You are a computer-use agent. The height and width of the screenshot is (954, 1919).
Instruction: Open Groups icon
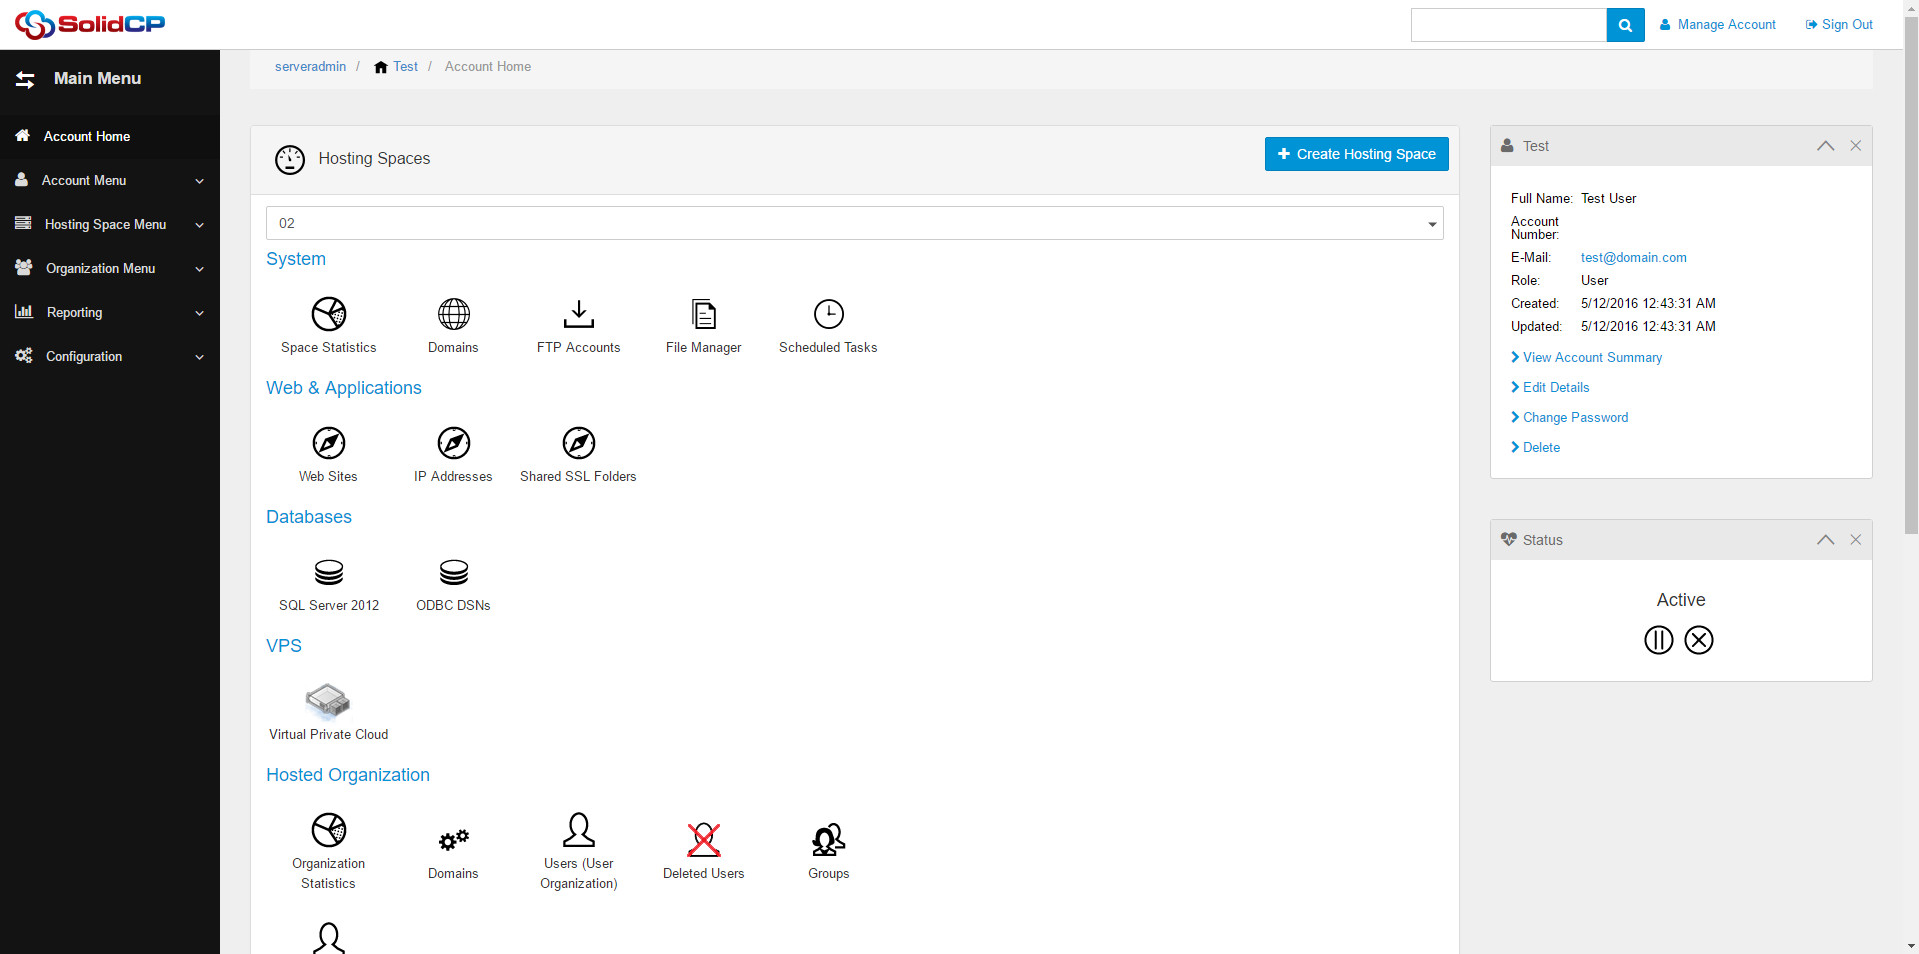[x=828, y=840]
